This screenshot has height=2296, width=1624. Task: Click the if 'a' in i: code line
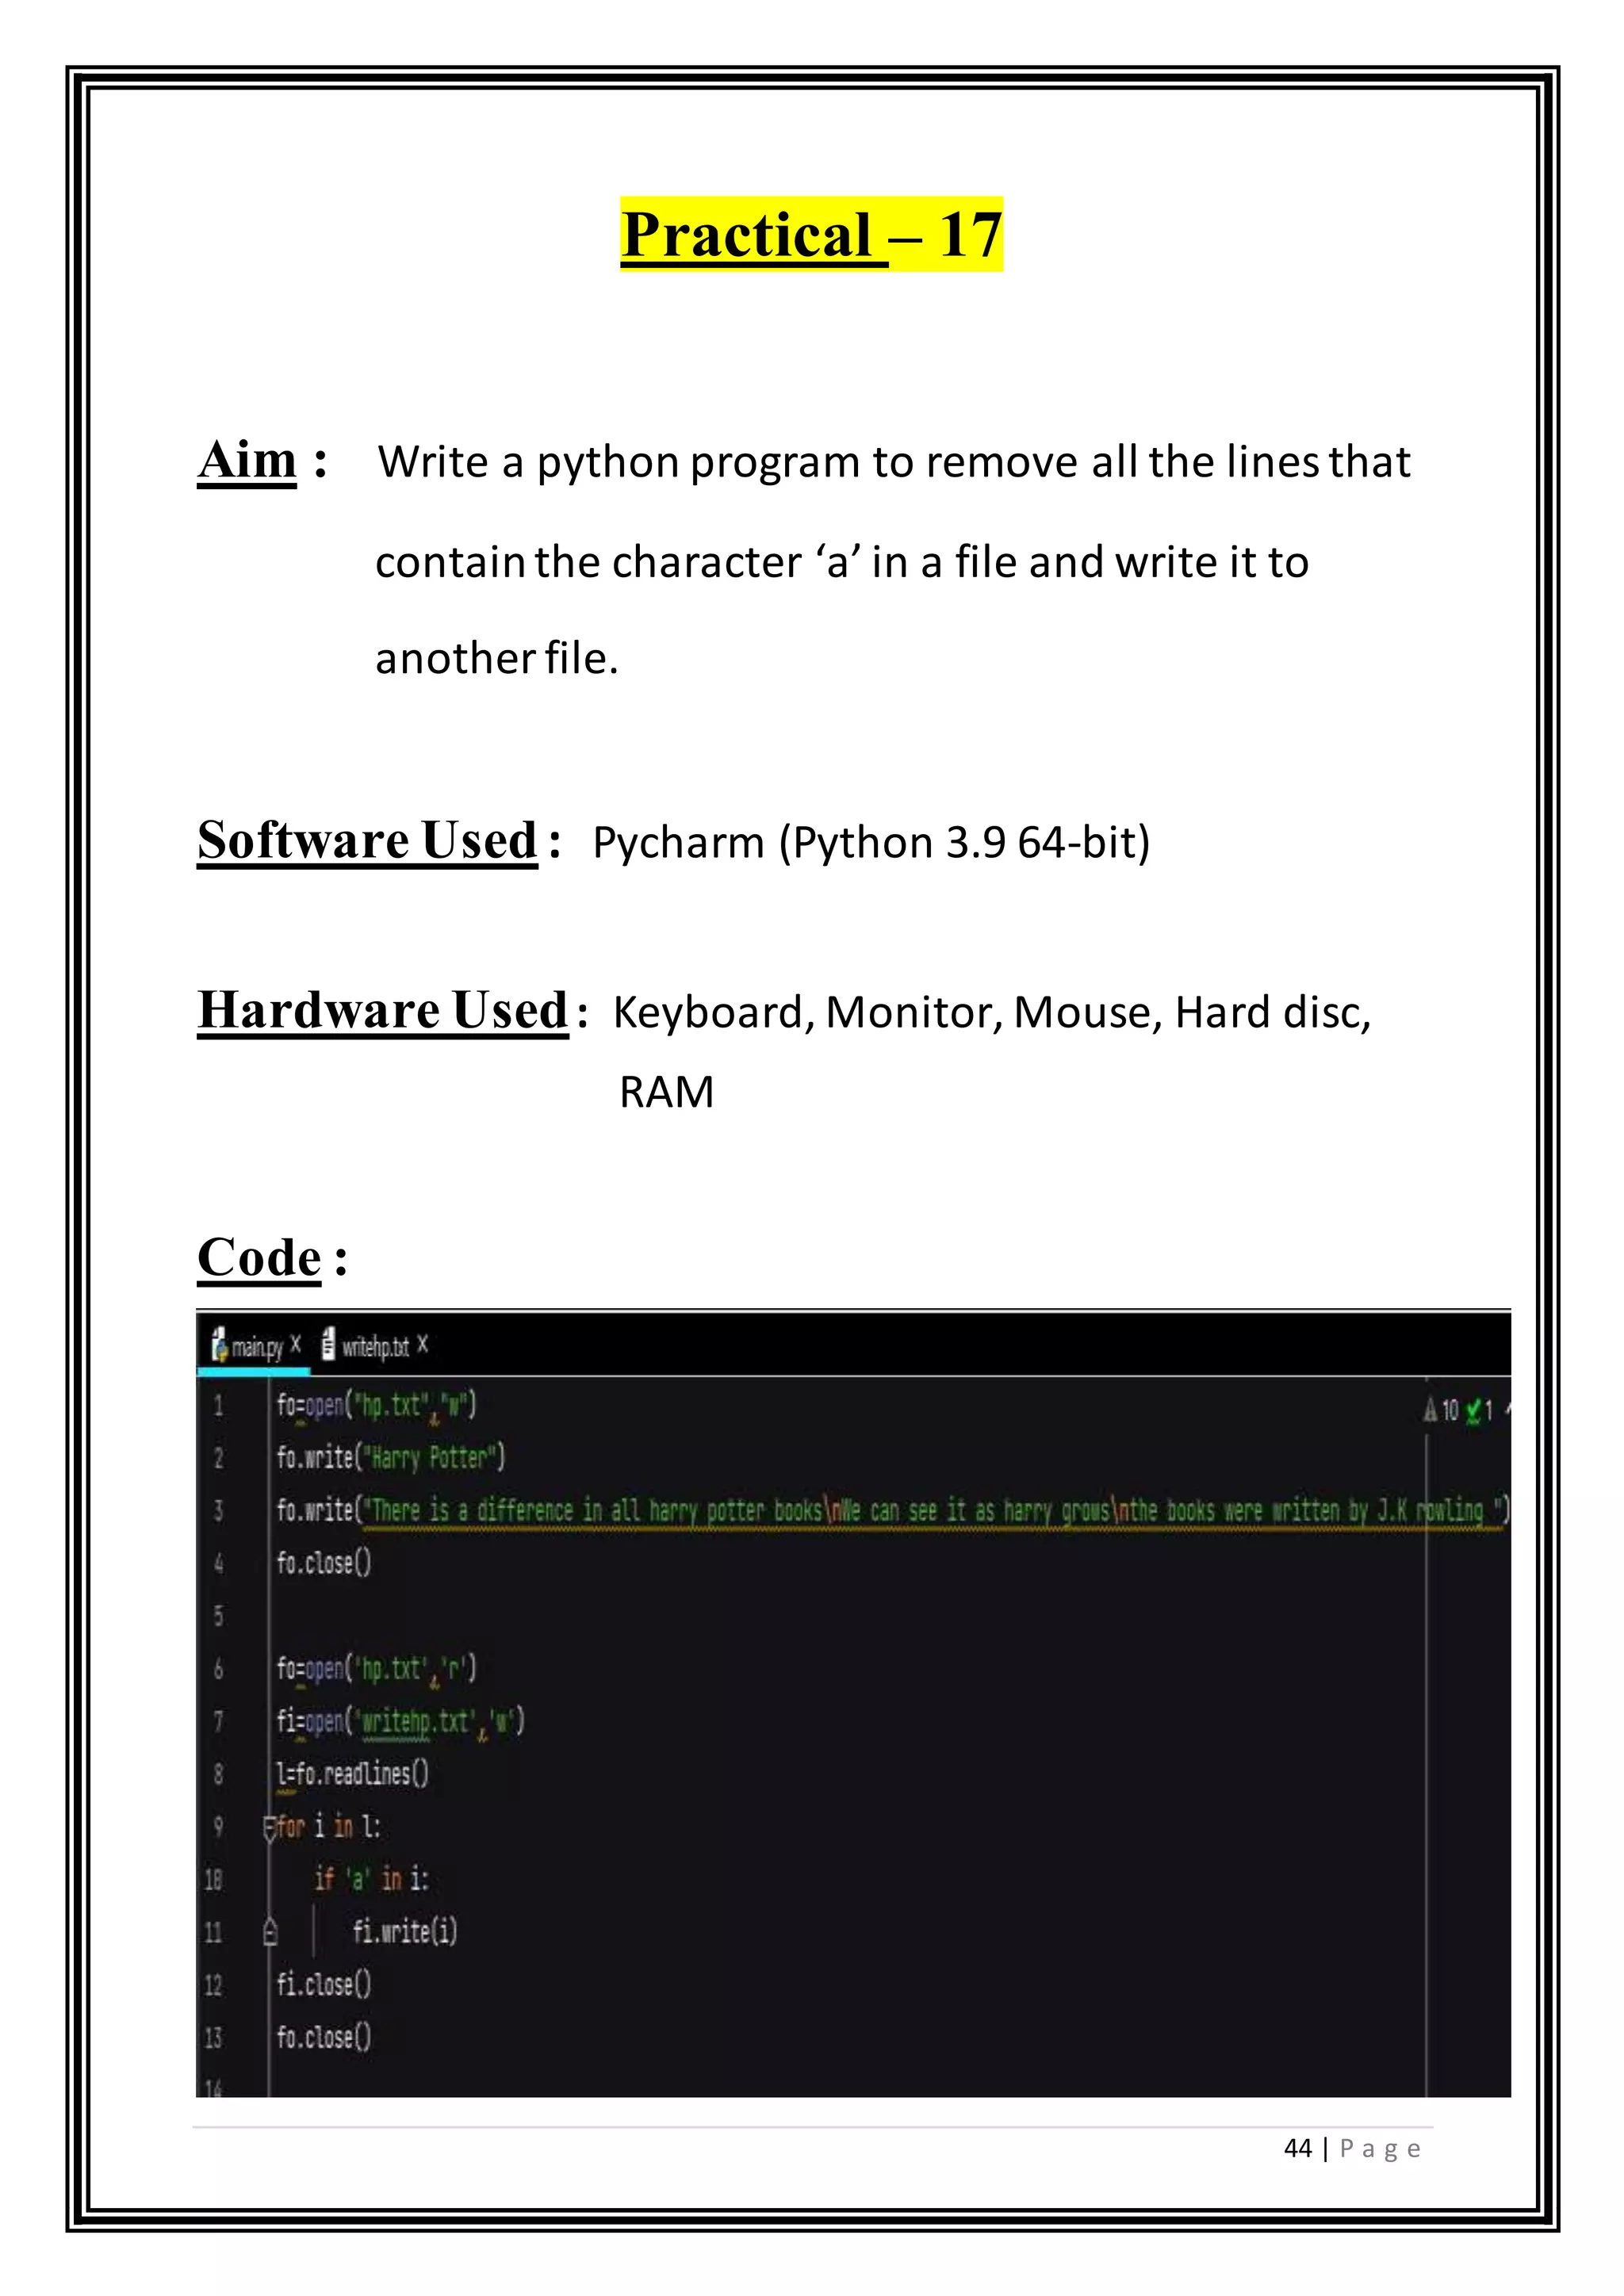click(x=371, y=1880)
